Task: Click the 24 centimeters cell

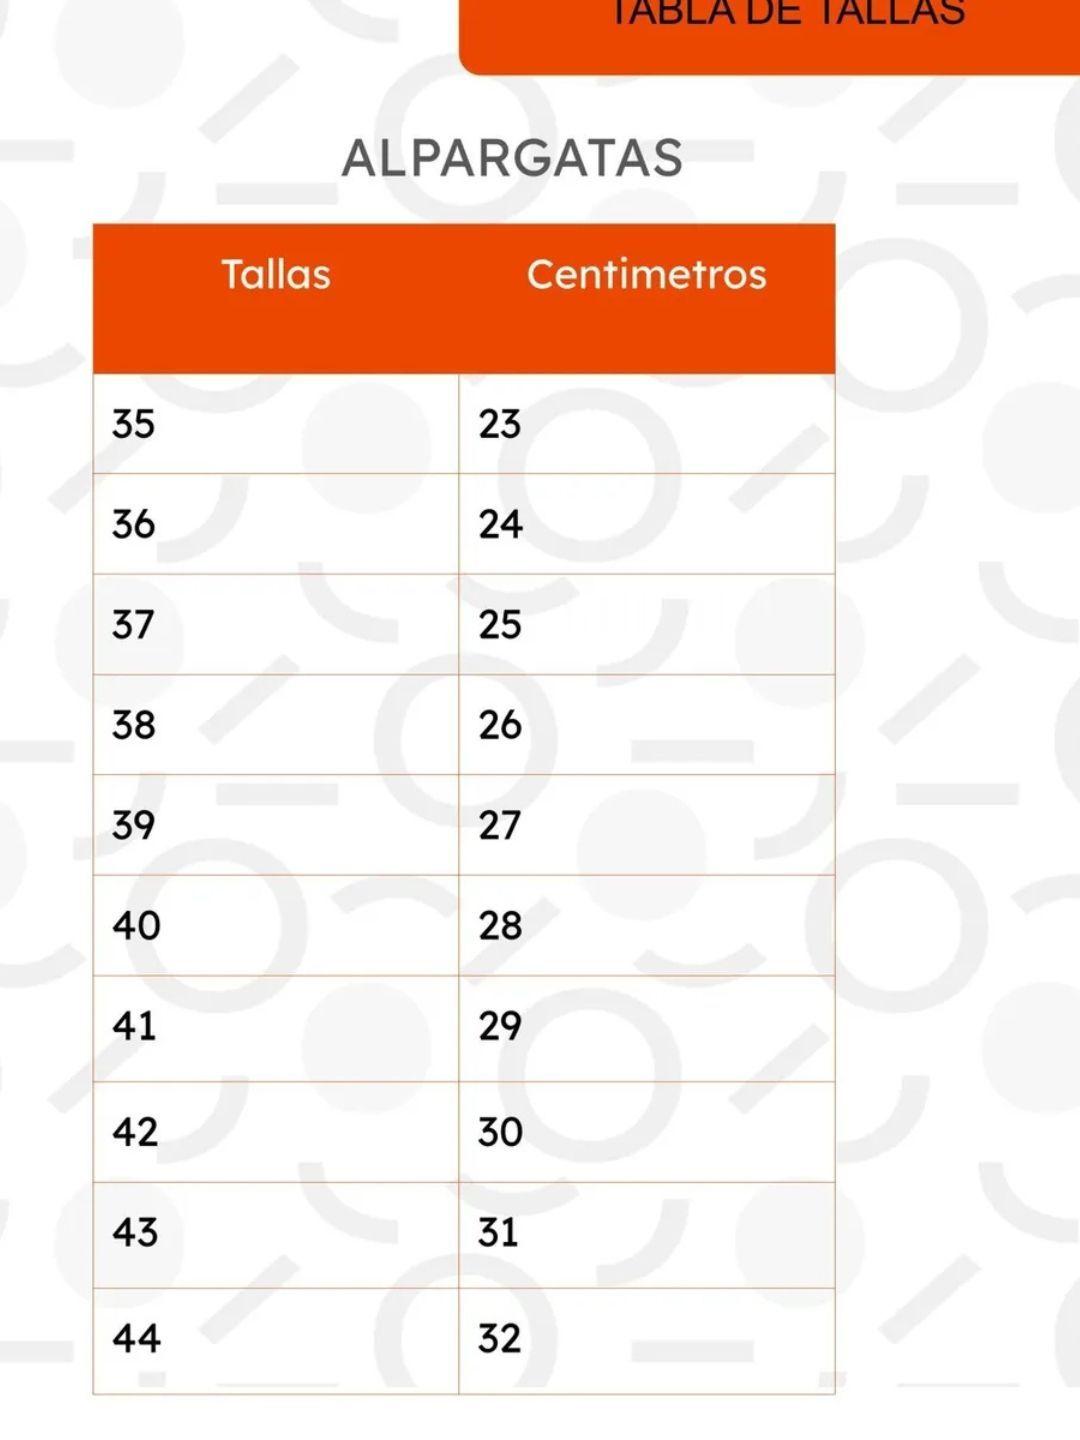Action: pyautogui.click(x=647, y=524)
